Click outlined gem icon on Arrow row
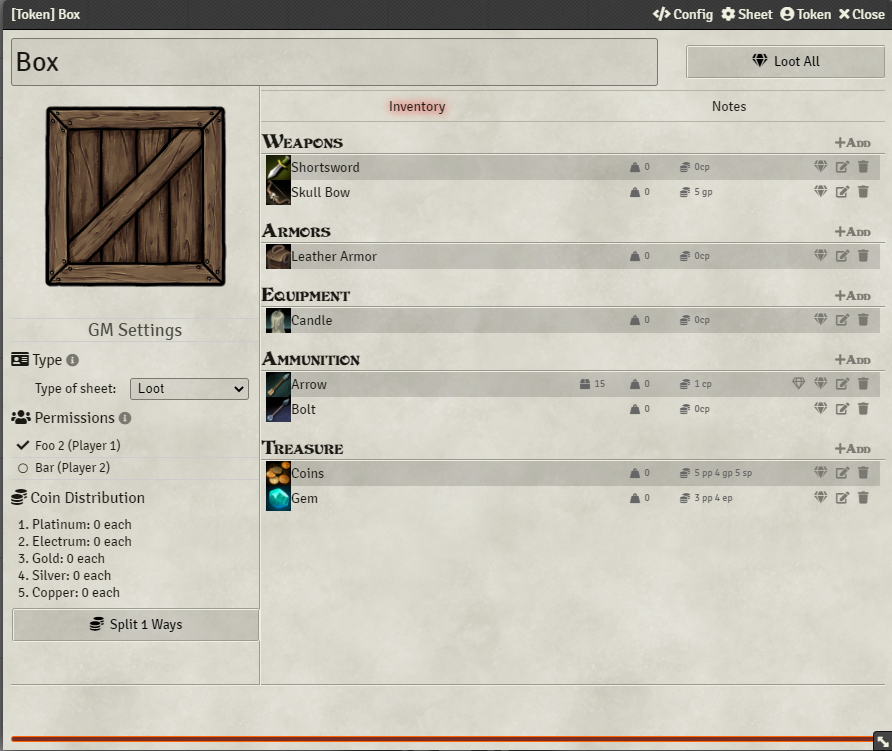The width and height of the screenshot is (892, 751). pos(798,384)
